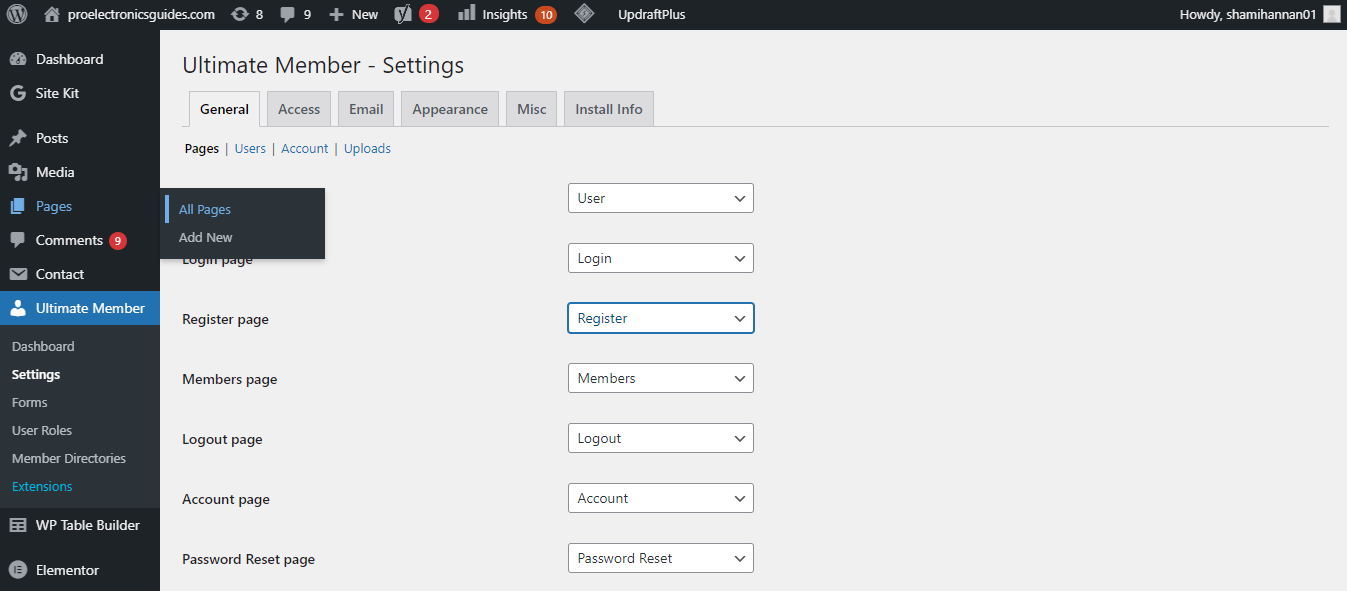Open the Register page dropdown
Viewport: 1347px width, 591px height.
tap(660, 318)
